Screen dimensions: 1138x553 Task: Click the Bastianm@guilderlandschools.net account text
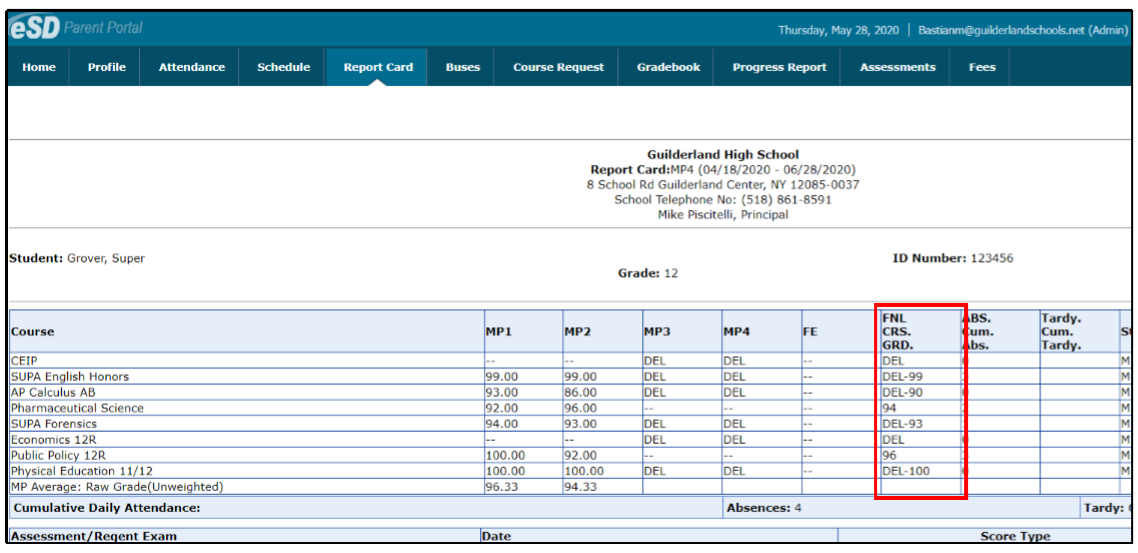[x=1023, y=30]
